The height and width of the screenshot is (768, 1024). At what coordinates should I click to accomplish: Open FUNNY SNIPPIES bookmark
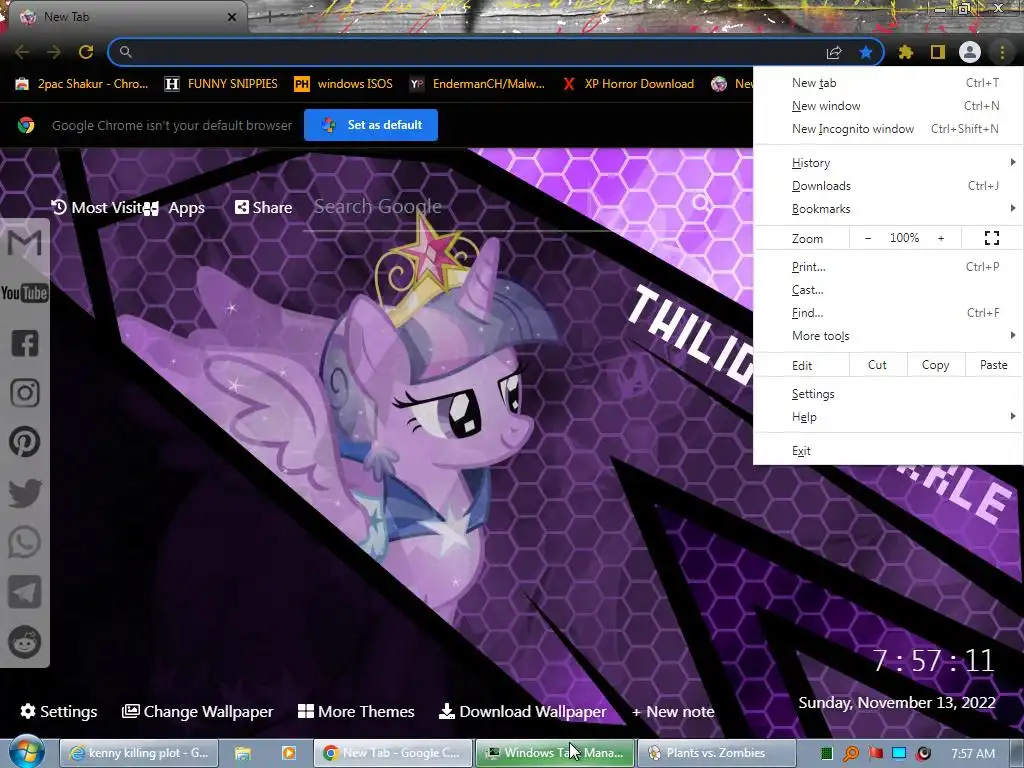221,84
